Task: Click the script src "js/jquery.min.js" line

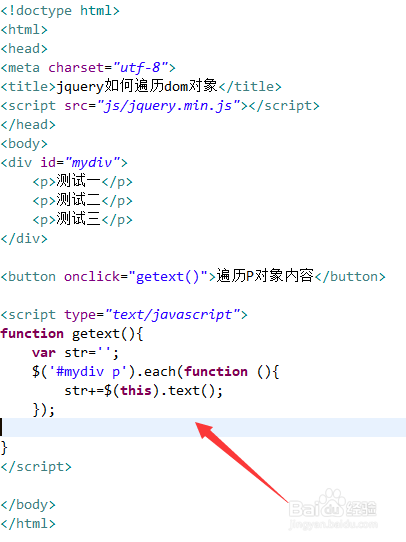Action: click(x=160, y=106)
